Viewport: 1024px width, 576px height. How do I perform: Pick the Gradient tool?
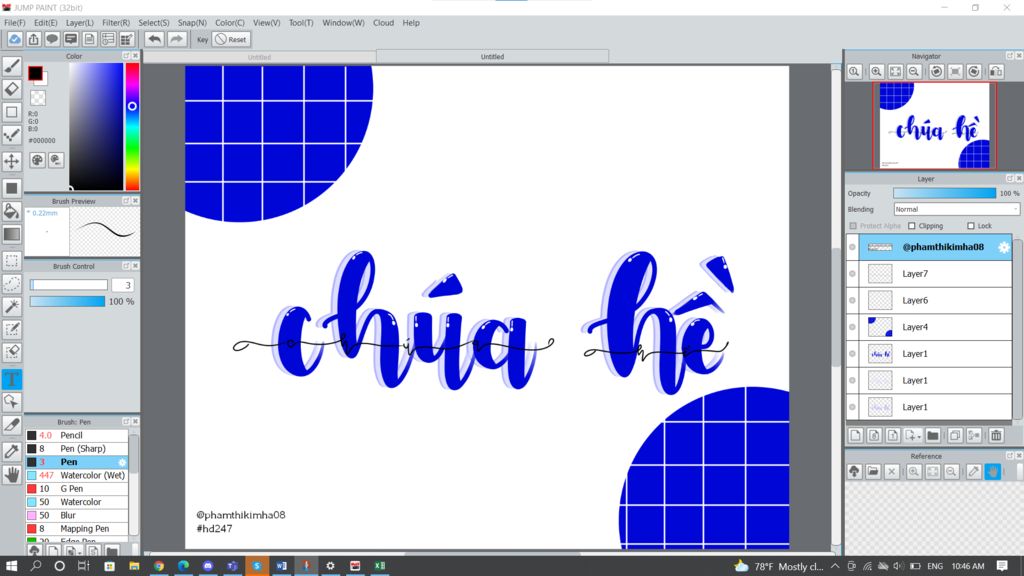[12, 234]
